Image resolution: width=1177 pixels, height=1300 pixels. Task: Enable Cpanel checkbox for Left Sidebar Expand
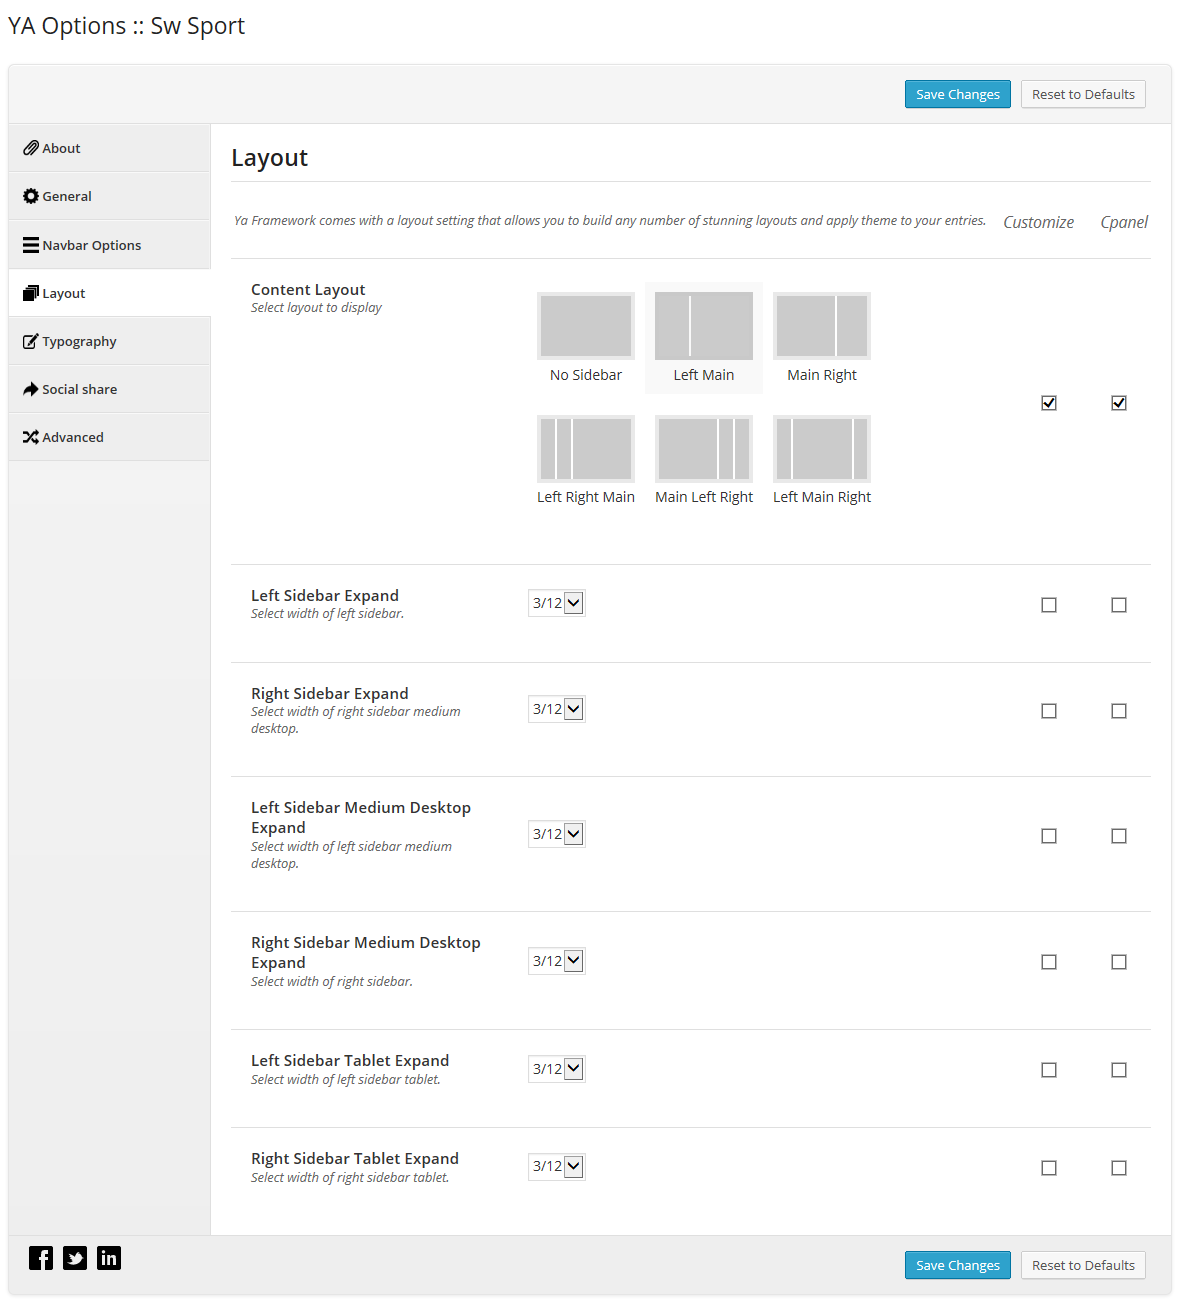[1119, 605]
